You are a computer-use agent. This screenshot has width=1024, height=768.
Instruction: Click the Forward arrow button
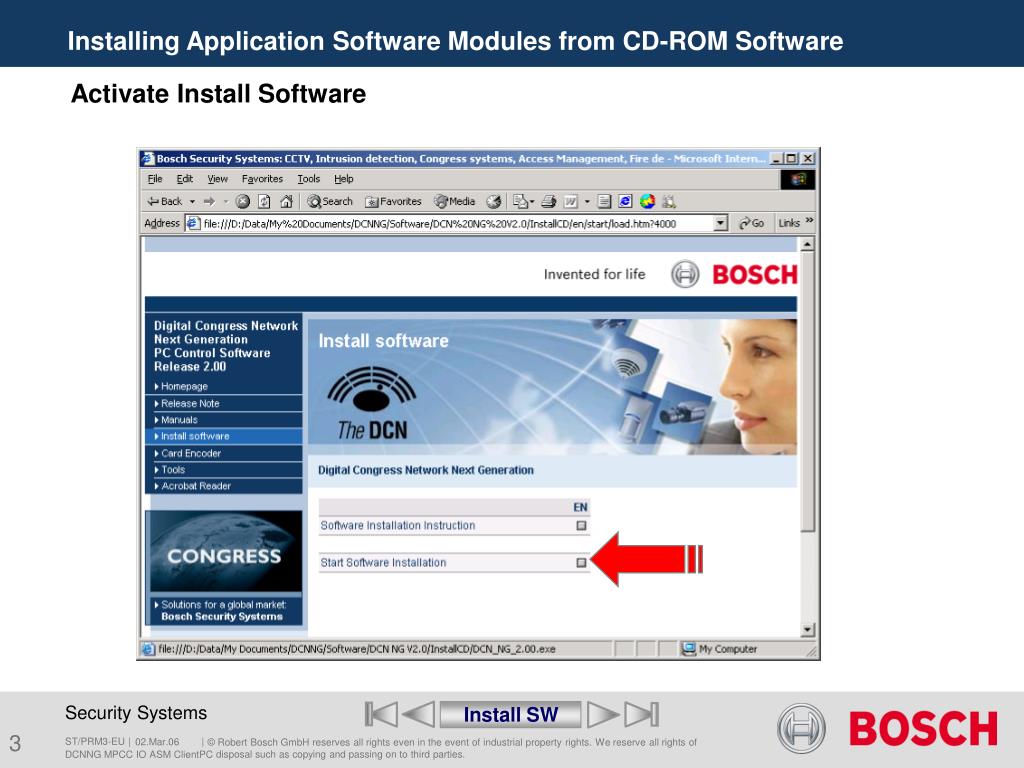click(210, 202)
